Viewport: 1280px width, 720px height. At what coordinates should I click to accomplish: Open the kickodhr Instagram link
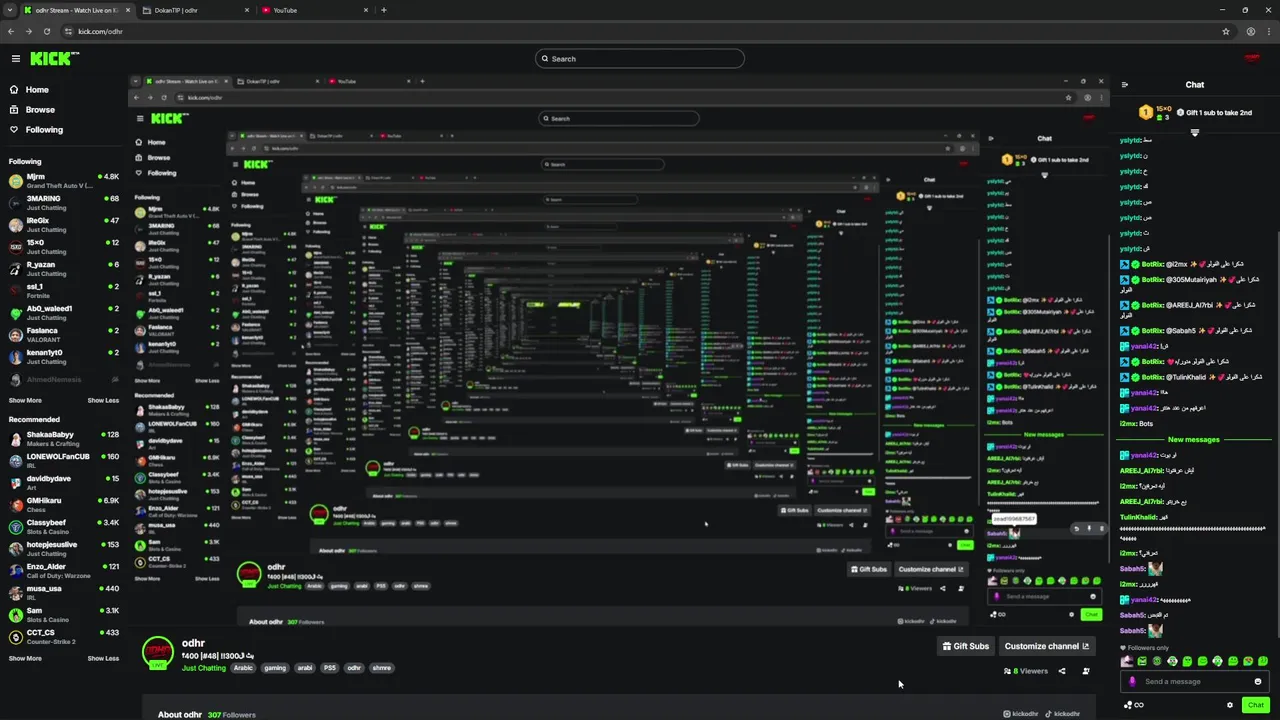point(1021,714)
